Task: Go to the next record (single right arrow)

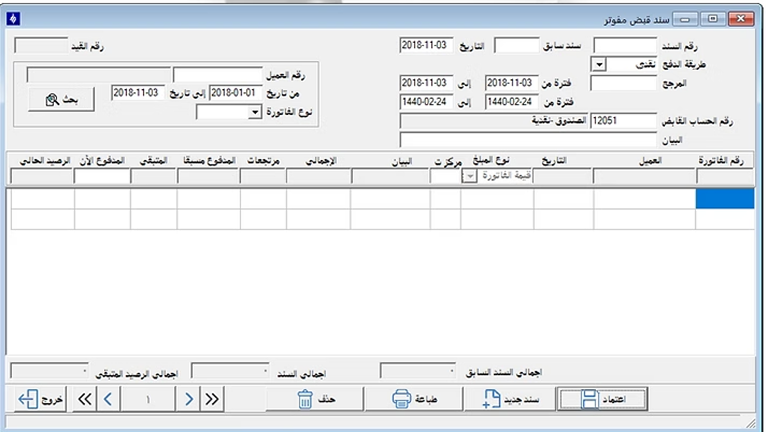Action: coord(189,399)
